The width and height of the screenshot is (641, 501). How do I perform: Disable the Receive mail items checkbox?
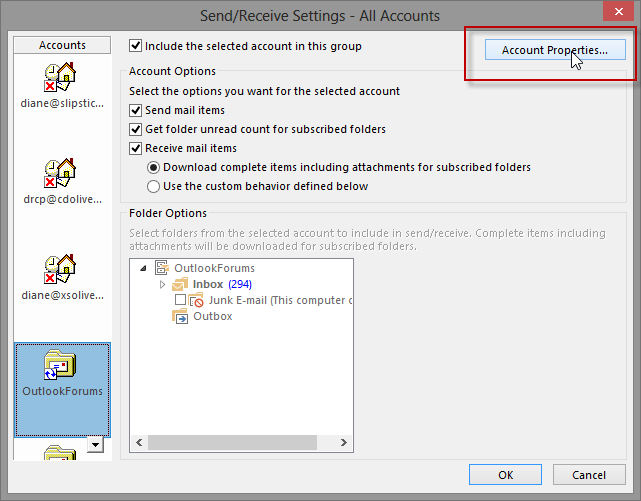point(136,148)
